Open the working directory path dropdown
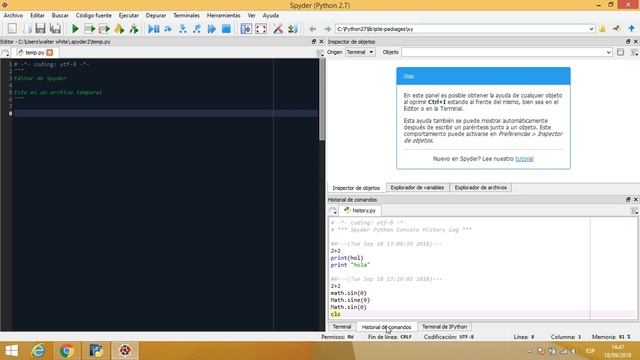Image resolution: width=640 pixels, height=360 pixels. (x=591, y=29)
